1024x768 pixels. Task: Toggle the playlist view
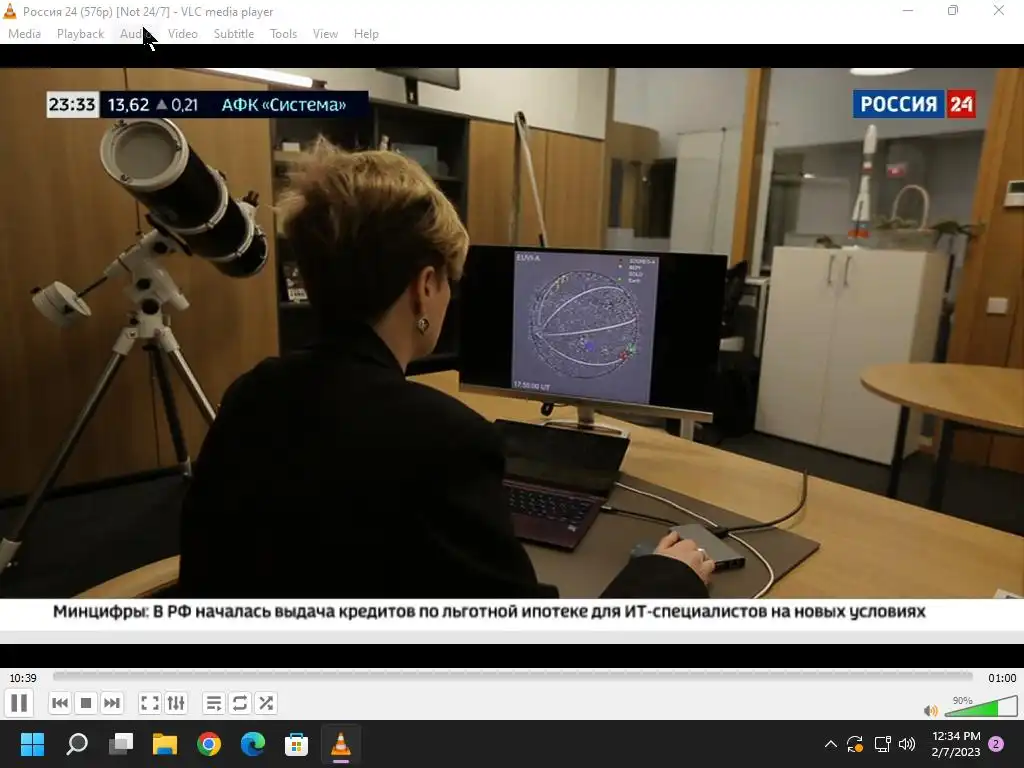[x=214, y=703]
